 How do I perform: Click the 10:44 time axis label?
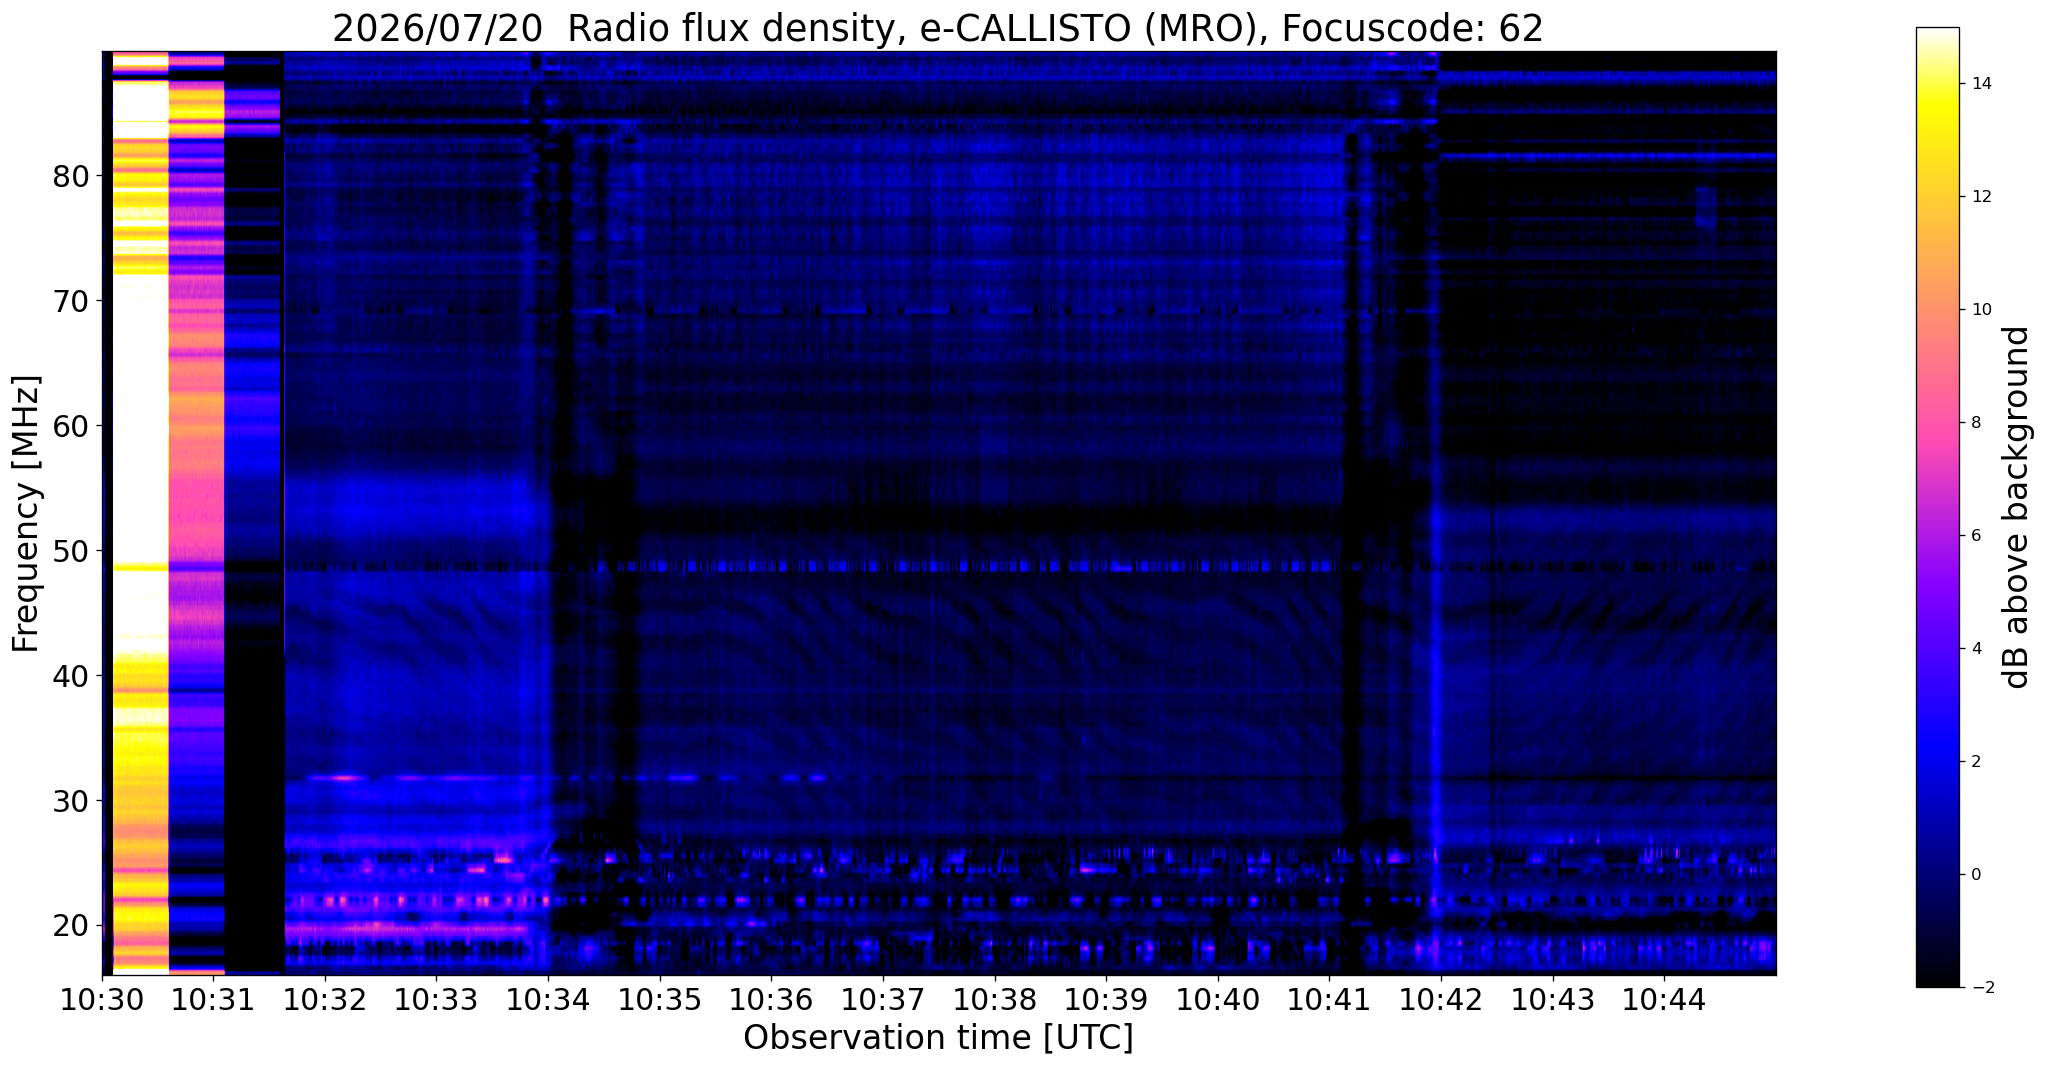click(1664, 999)
